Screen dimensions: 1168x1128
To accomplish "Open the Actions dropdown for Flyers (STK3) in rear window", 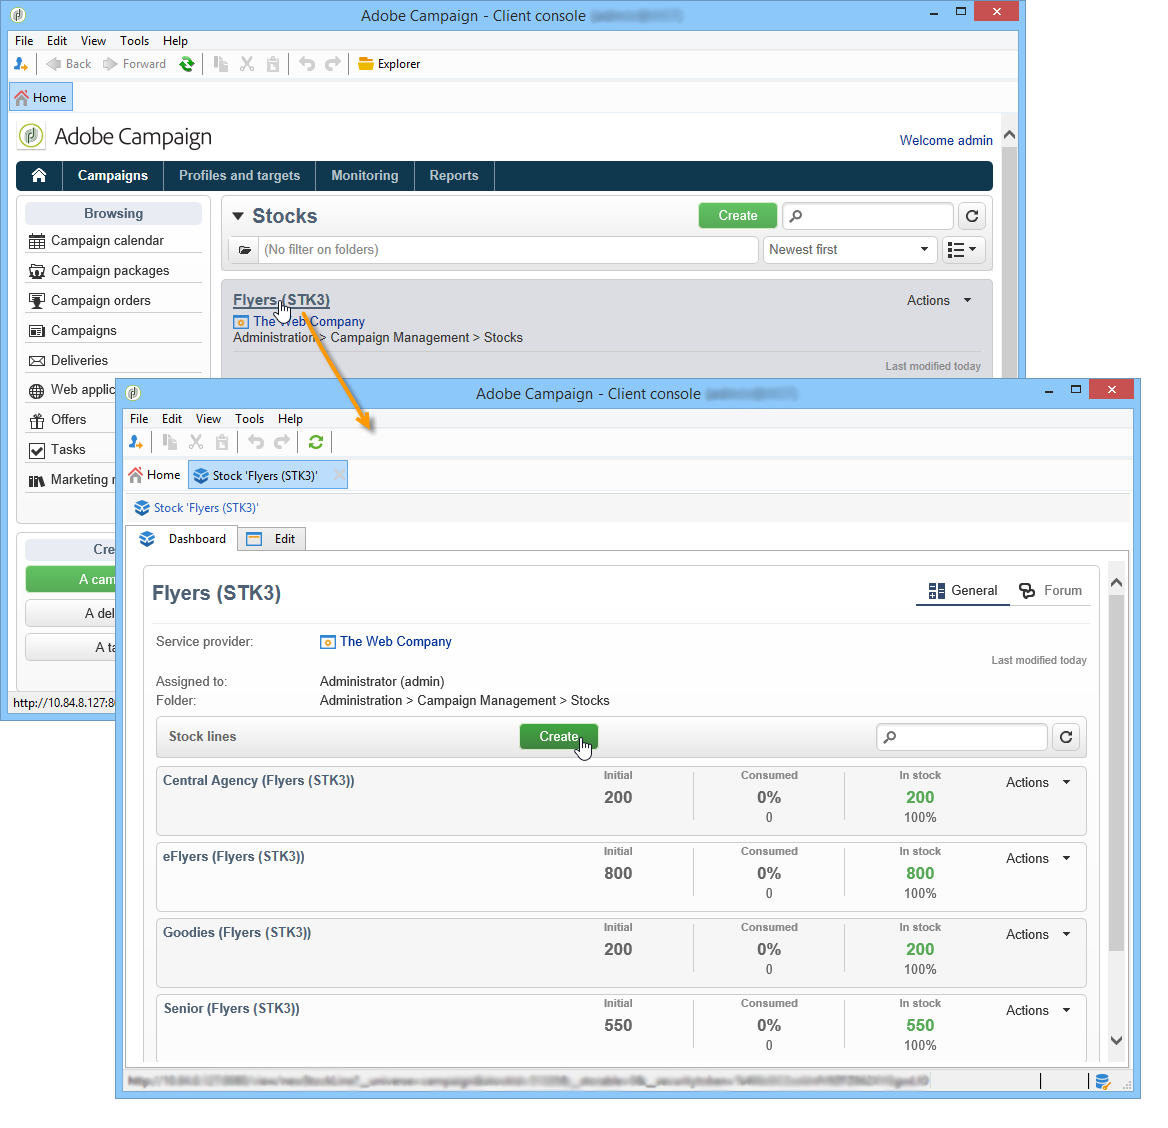I will coord(939,300).
